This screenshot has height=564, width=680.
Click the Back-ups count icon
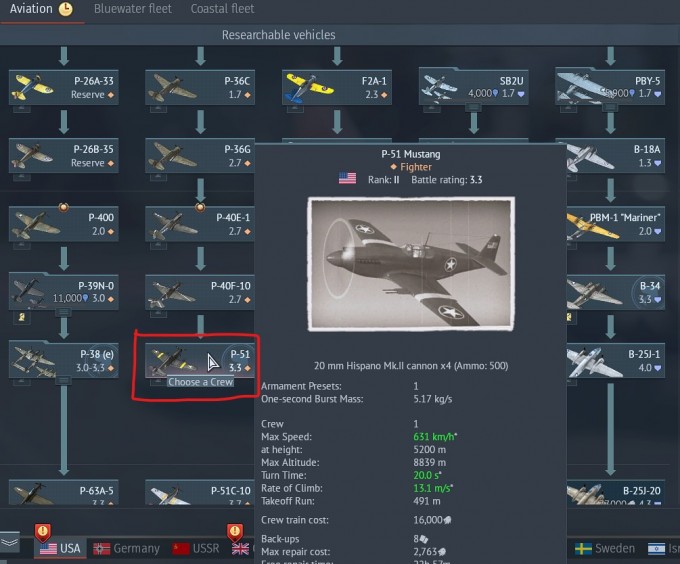tap(424, 539)
